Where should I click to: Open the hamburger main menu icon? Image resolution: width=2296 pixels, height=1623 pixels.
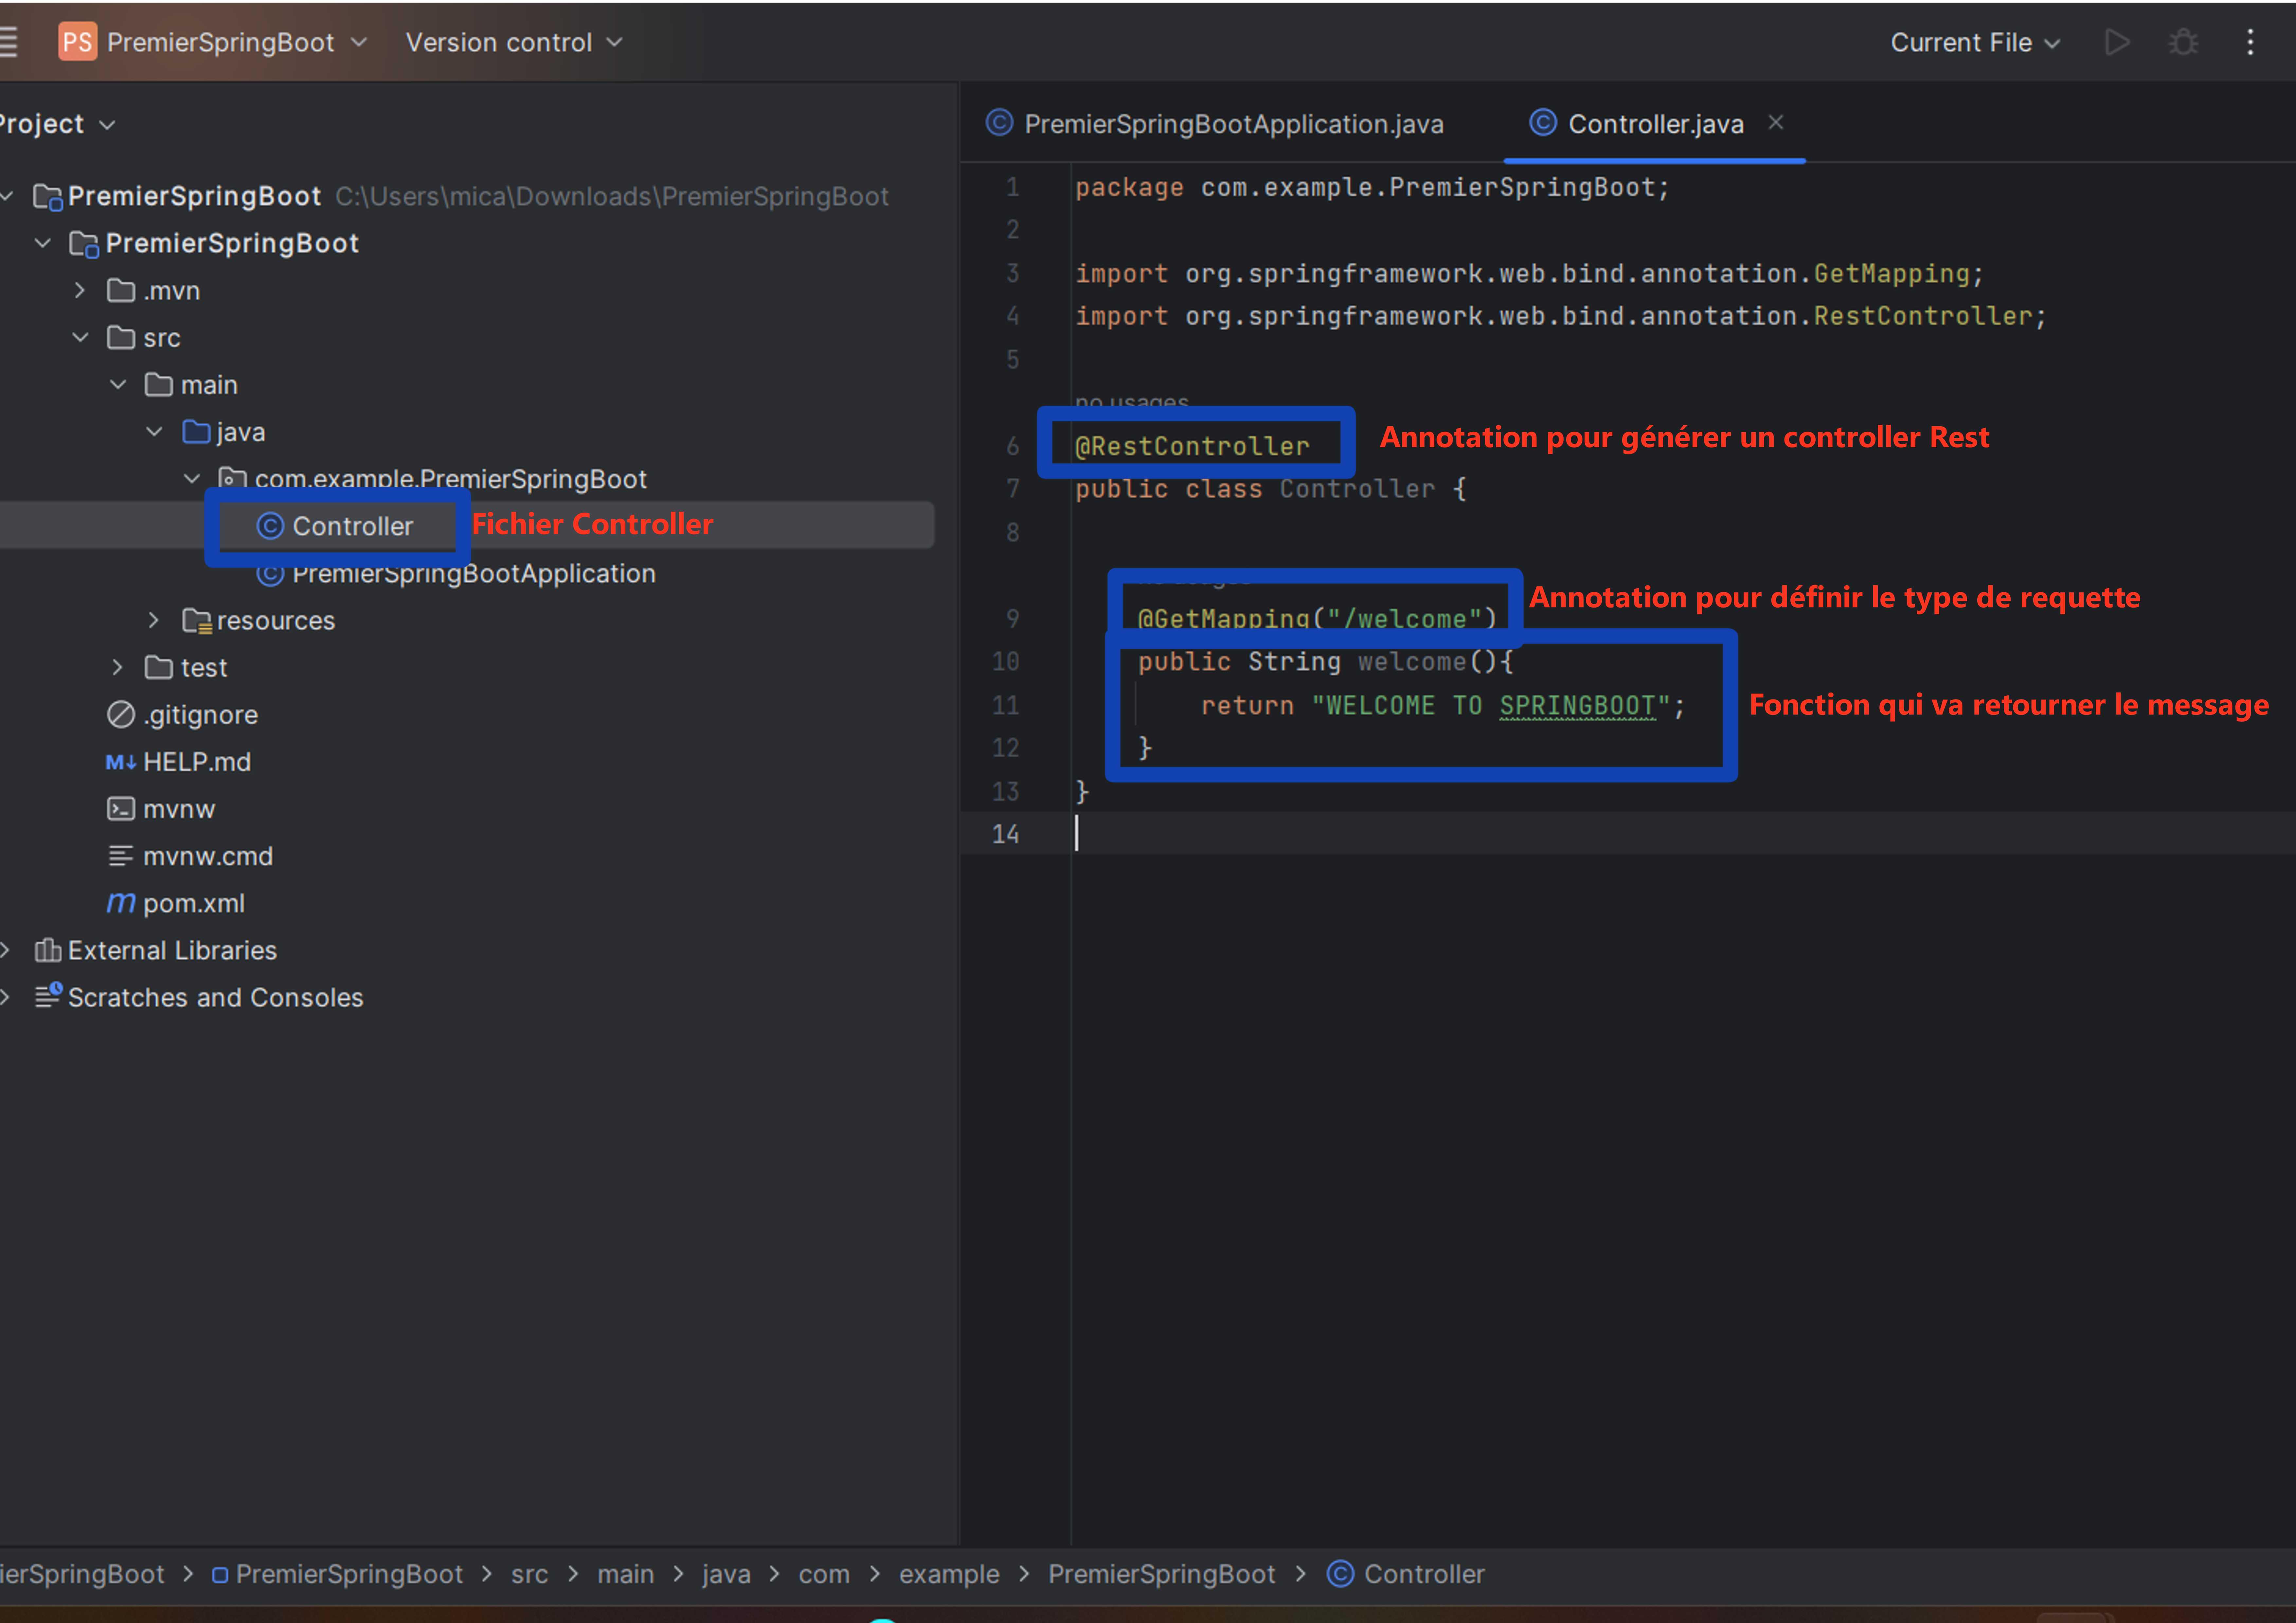[8, 42]
